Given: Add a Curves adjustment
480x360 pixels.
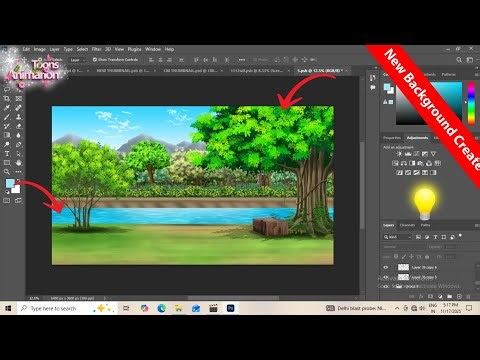Looking at the screenshot, I should [416, 154].
